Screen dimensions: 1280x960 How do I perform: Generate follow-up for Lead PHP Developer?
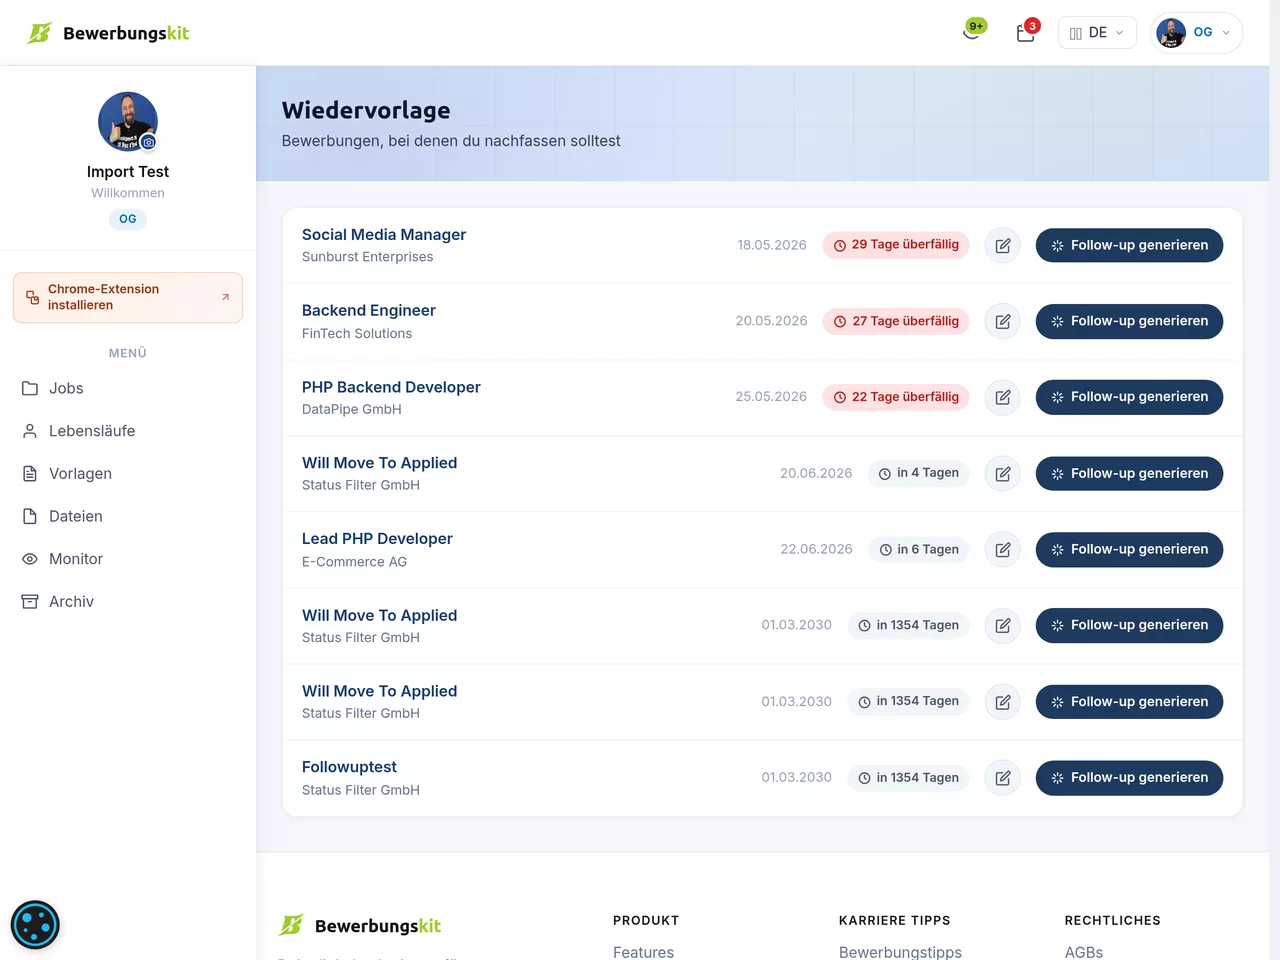1129,549
